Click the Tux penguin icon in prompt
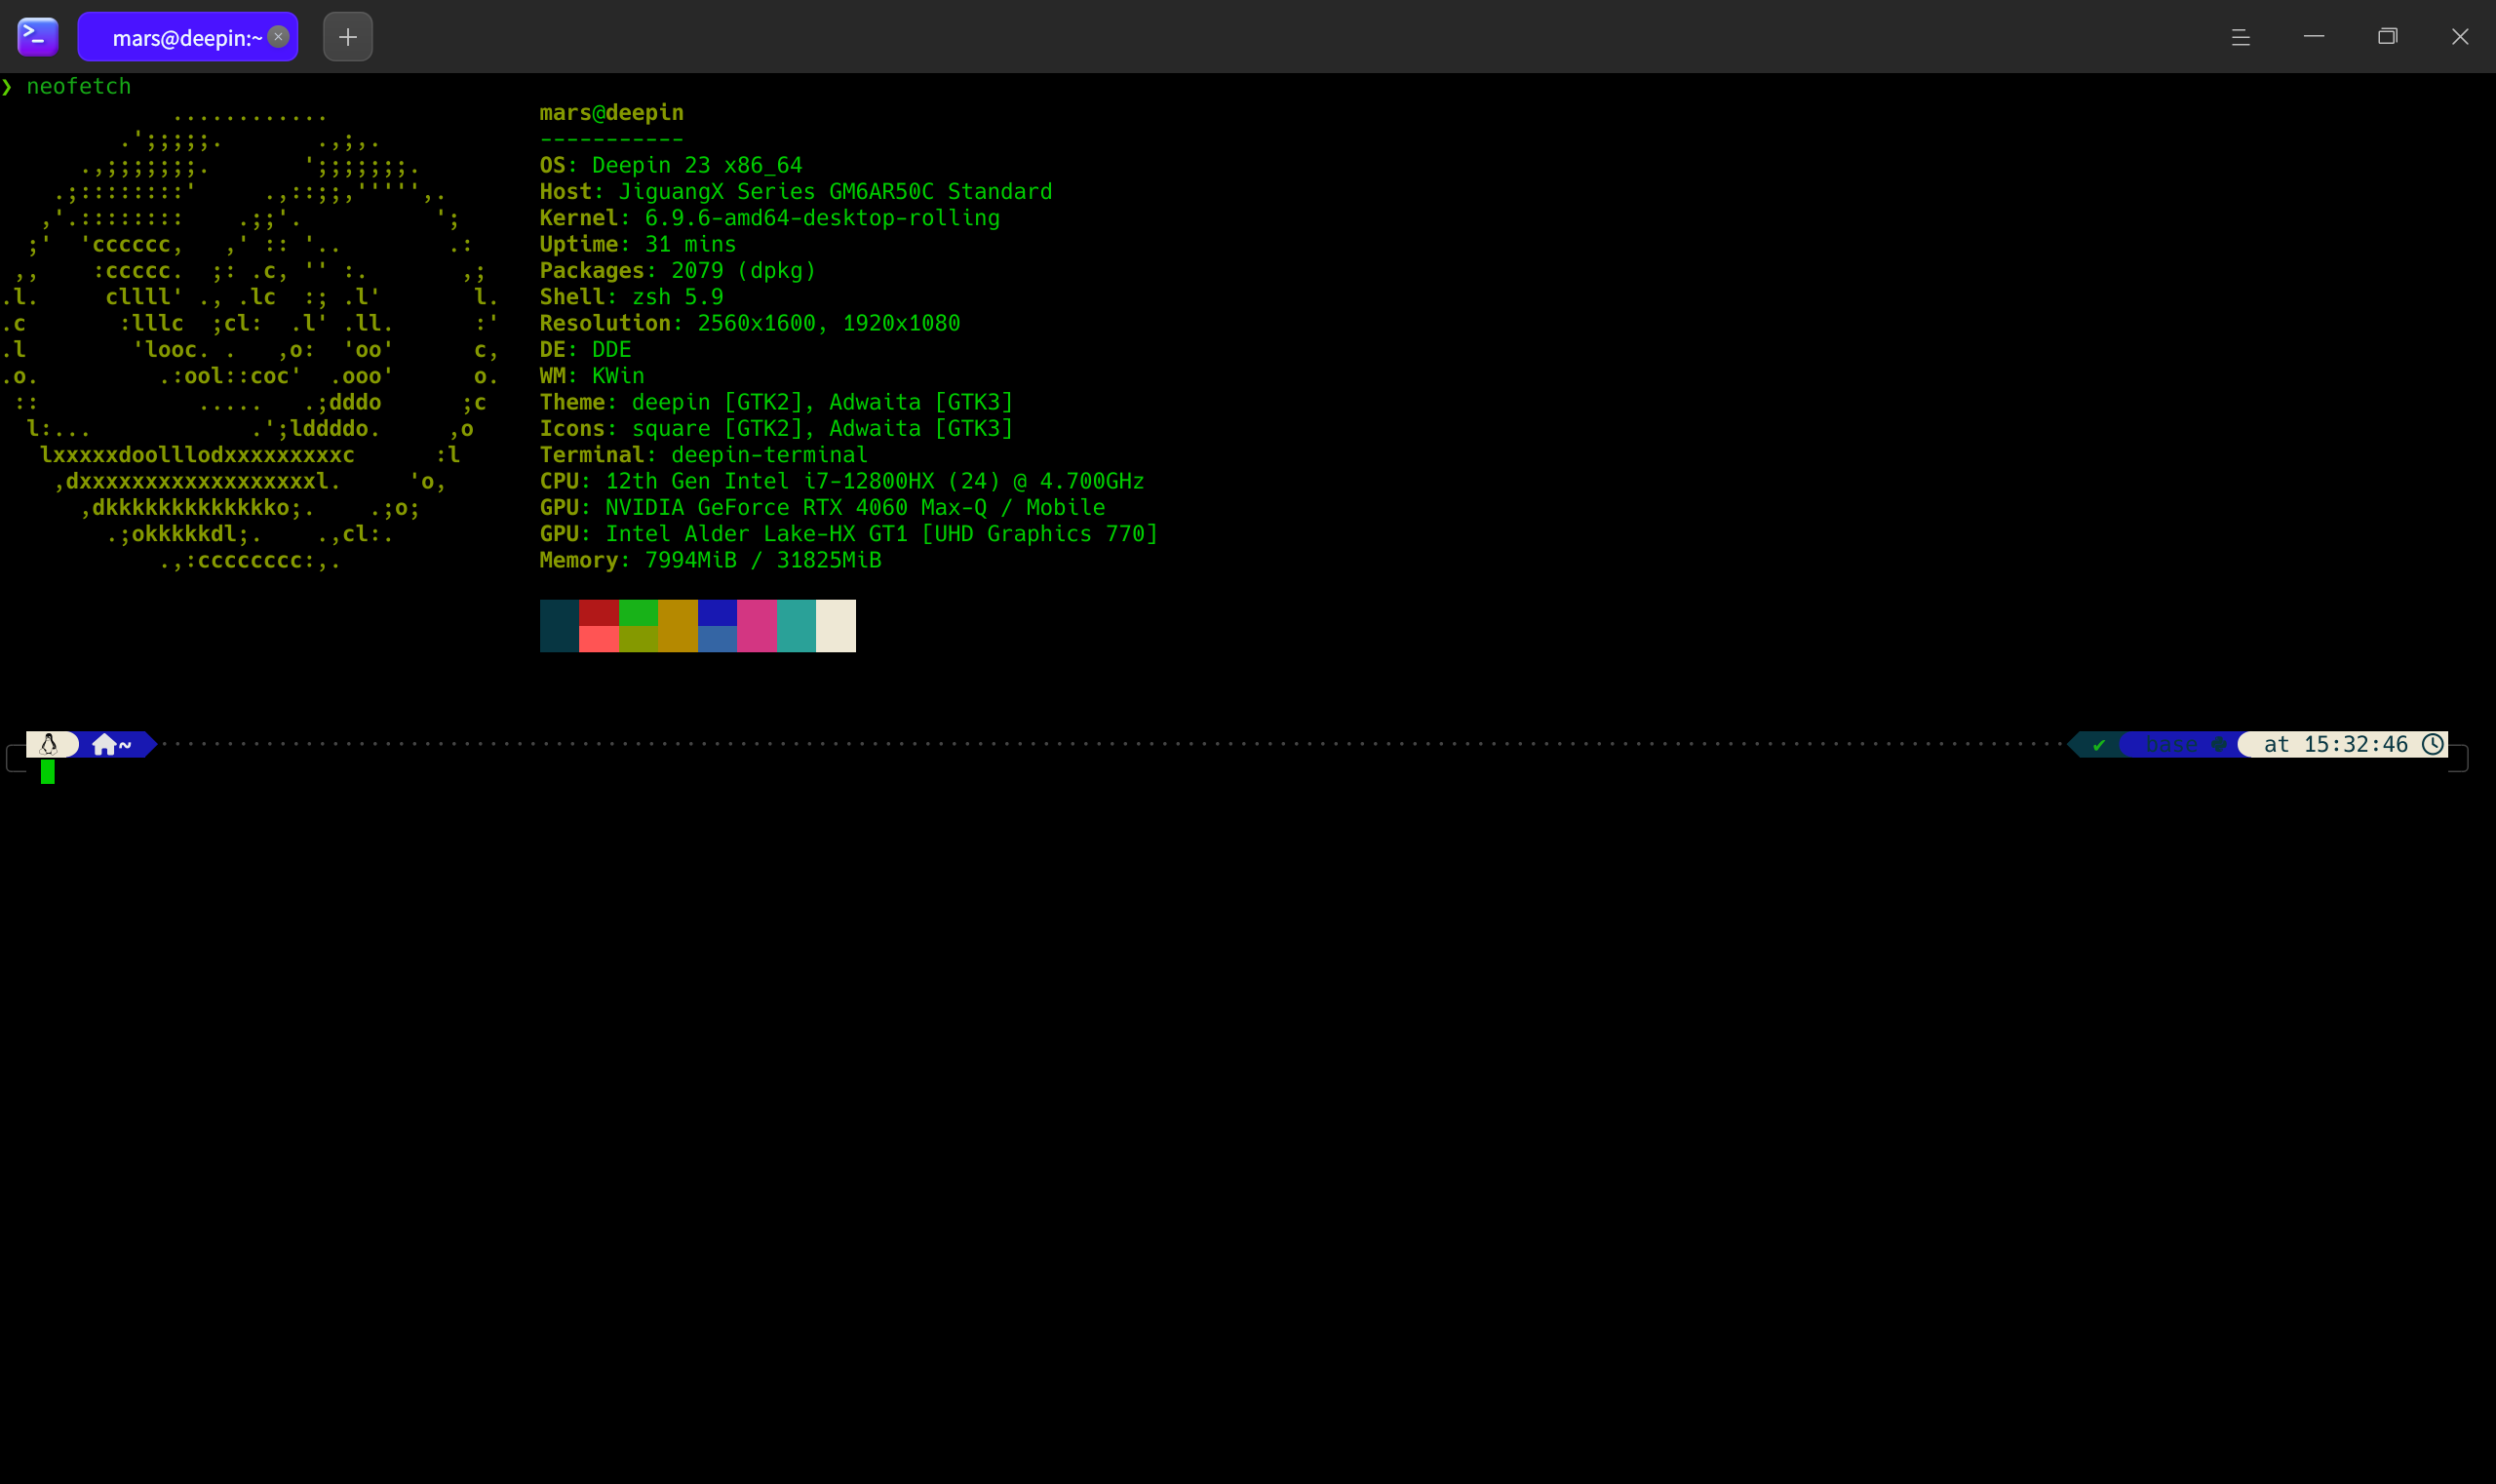 (x=48, y=744)
